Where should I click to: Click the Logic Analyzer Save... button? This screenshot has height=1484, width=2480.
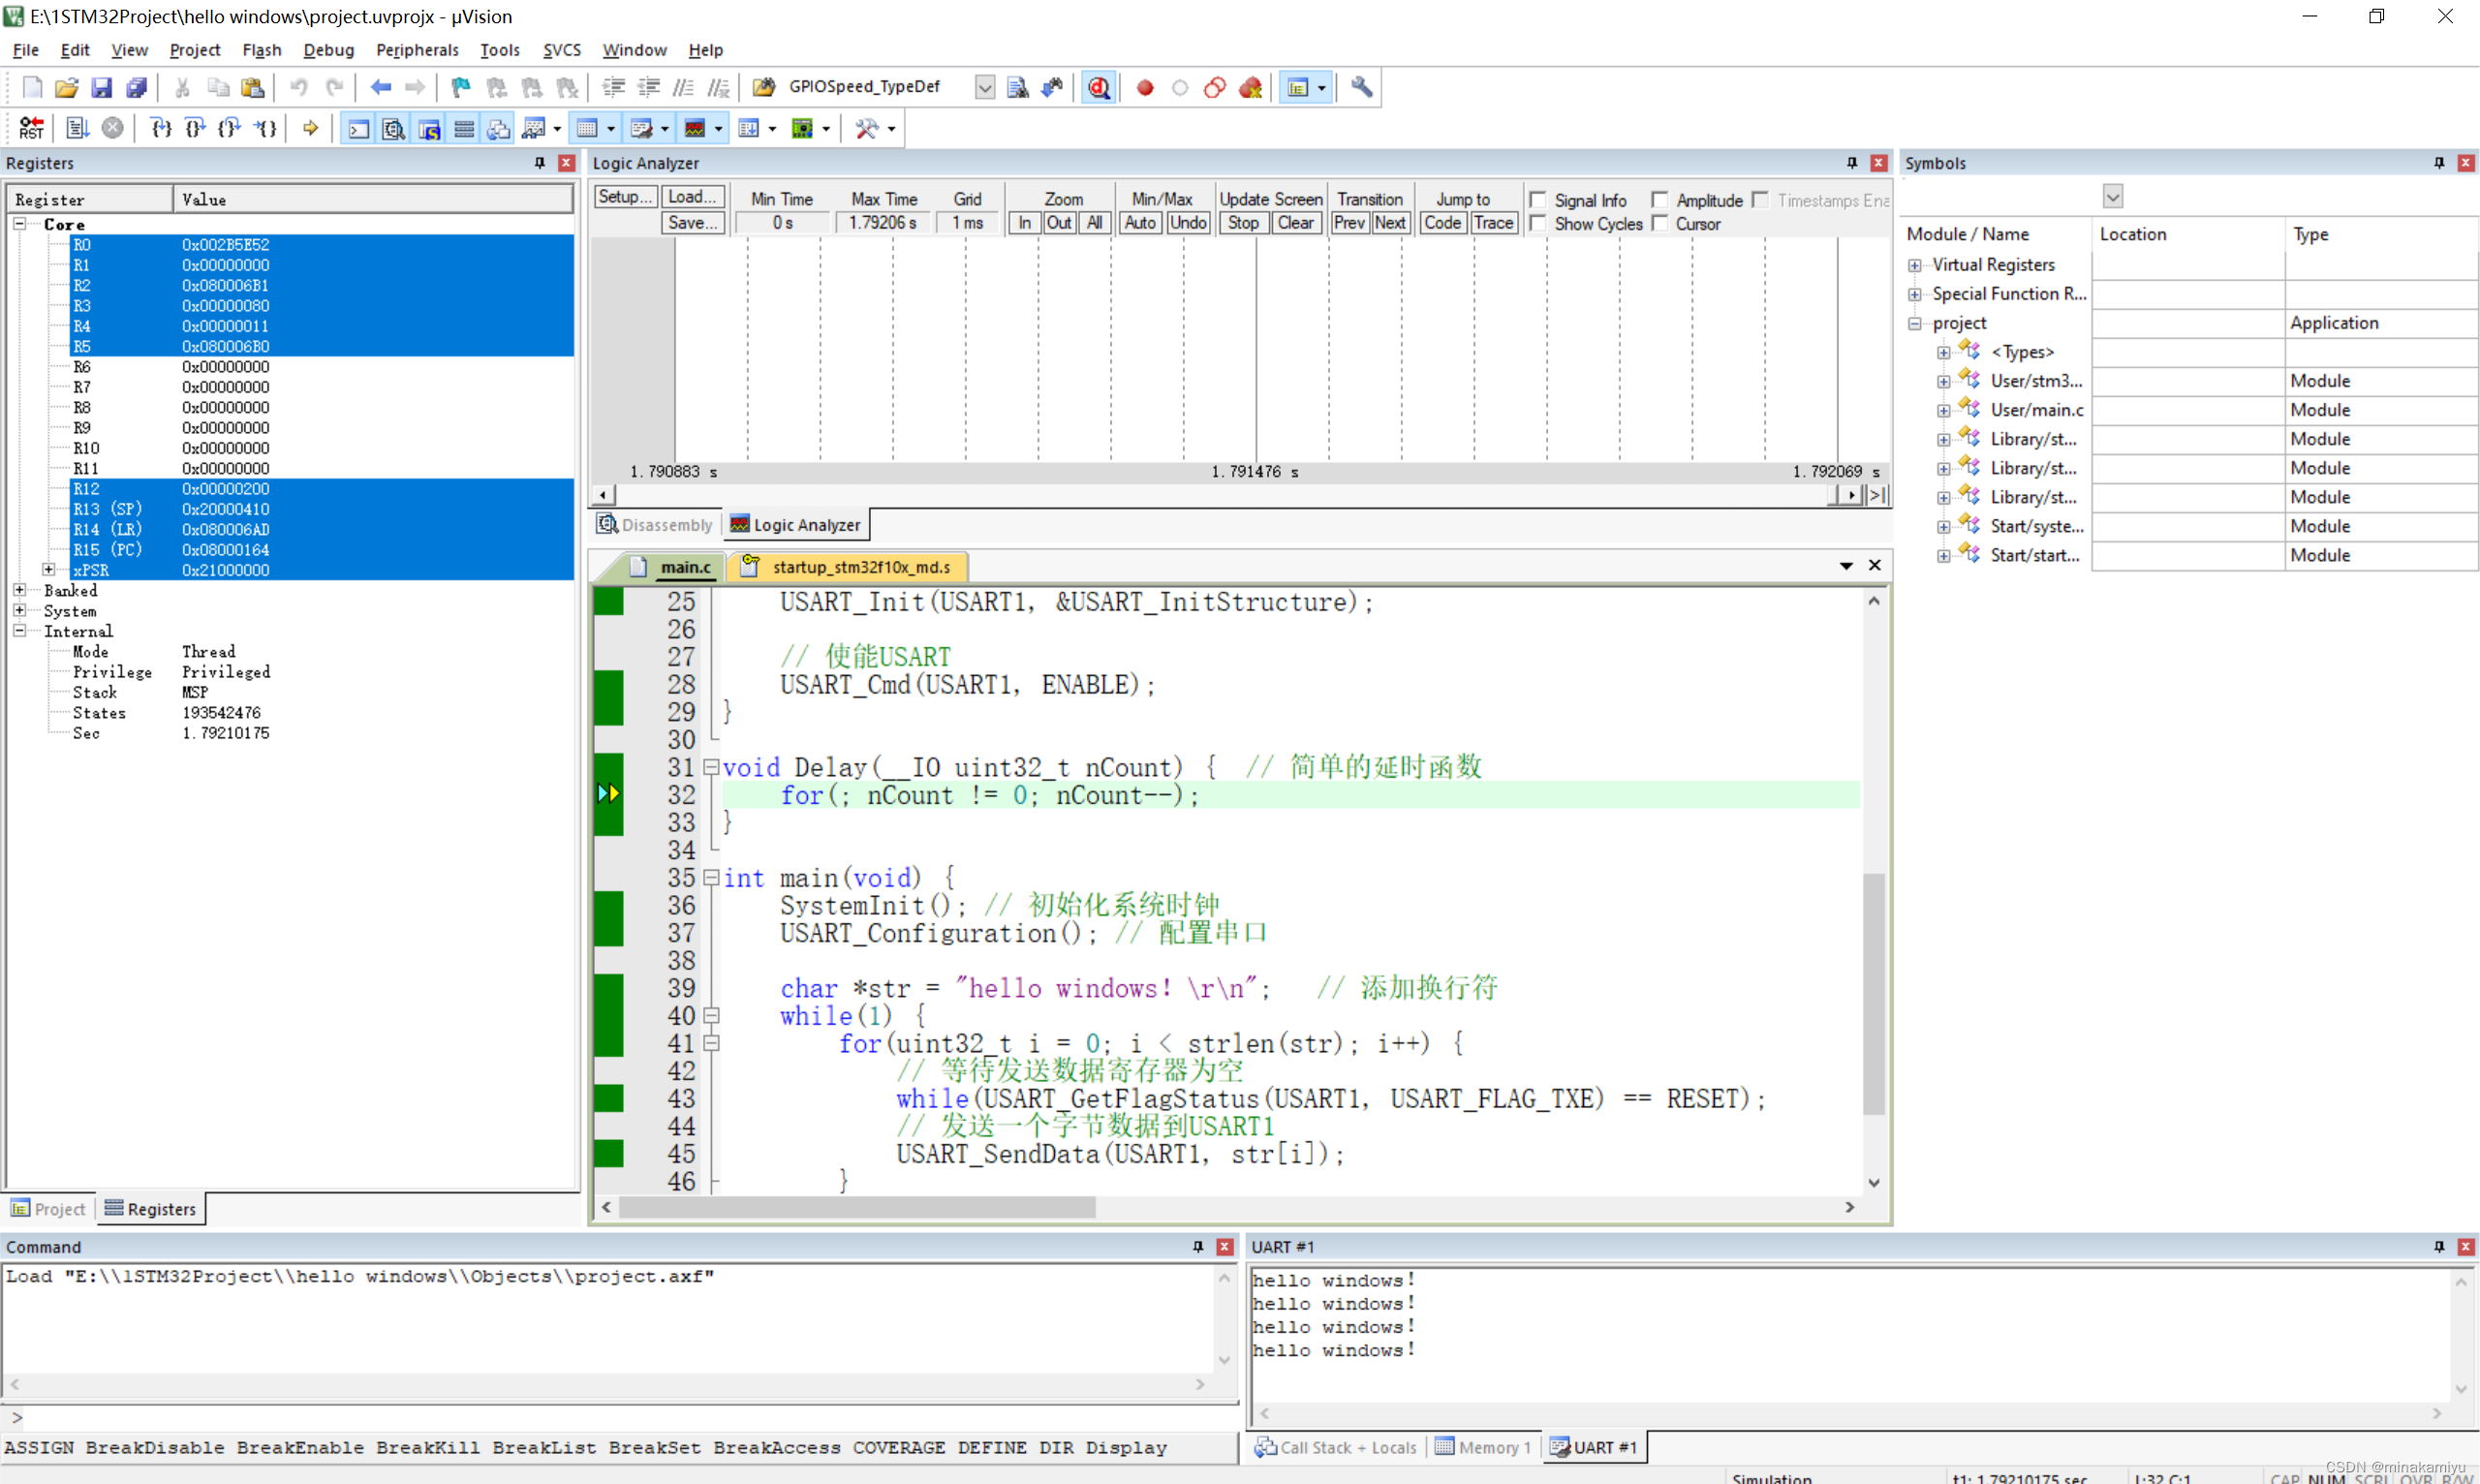point(692,223)
